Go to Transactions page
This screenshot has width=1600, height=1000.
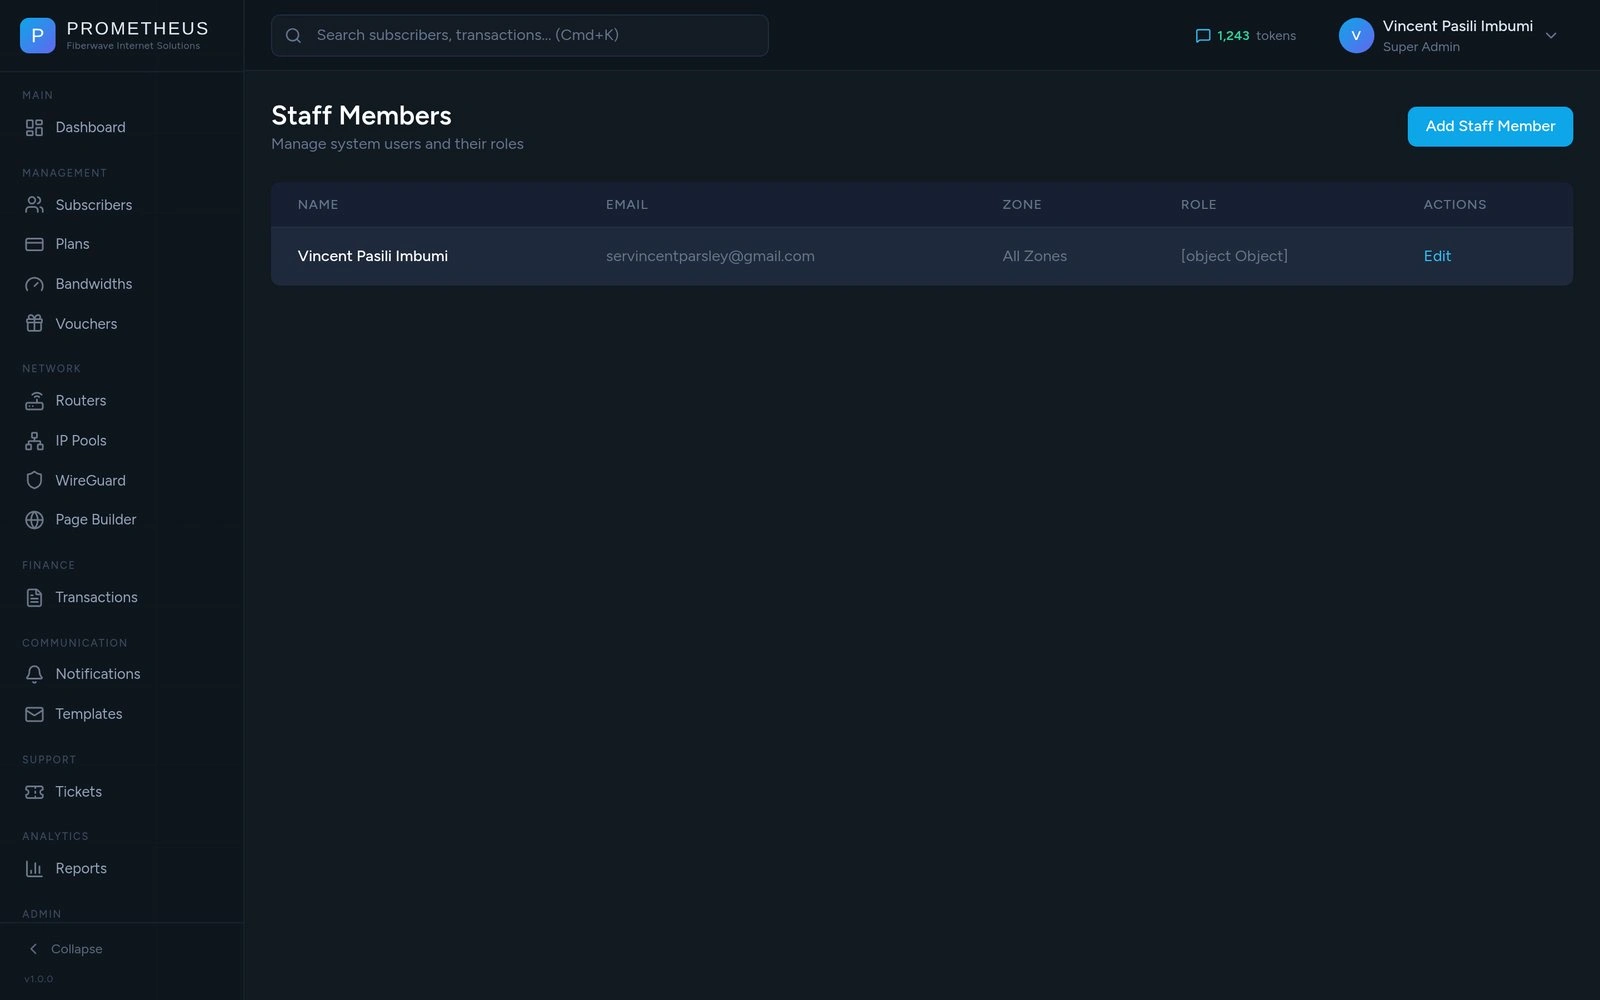[x=96, y=597]
